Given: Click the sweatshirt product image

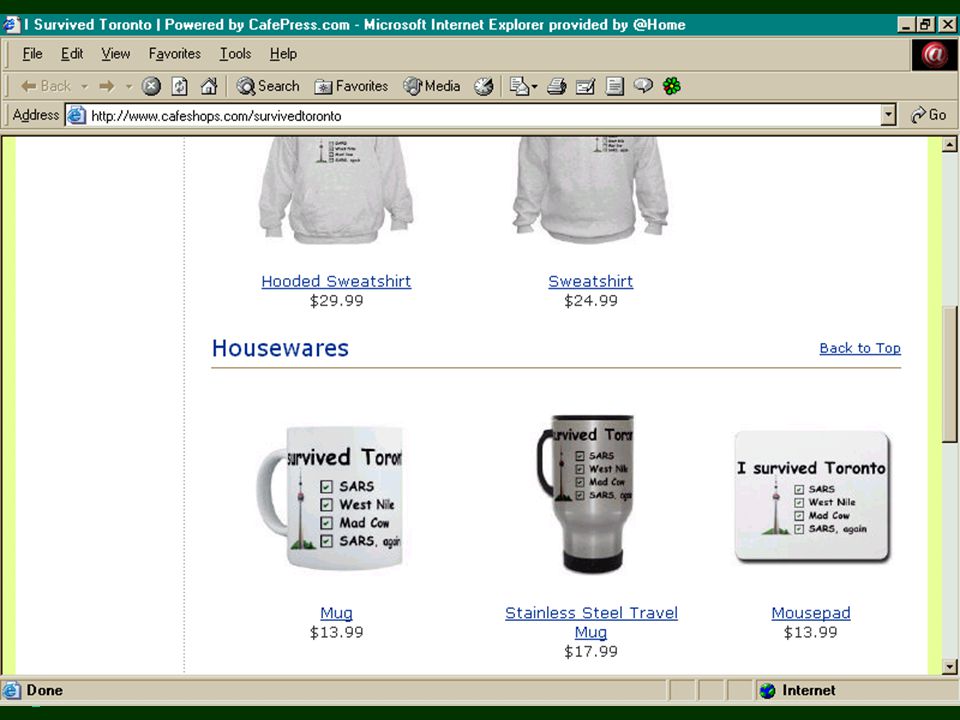Looking at the screenshot, I should click(x=591, y=190).
